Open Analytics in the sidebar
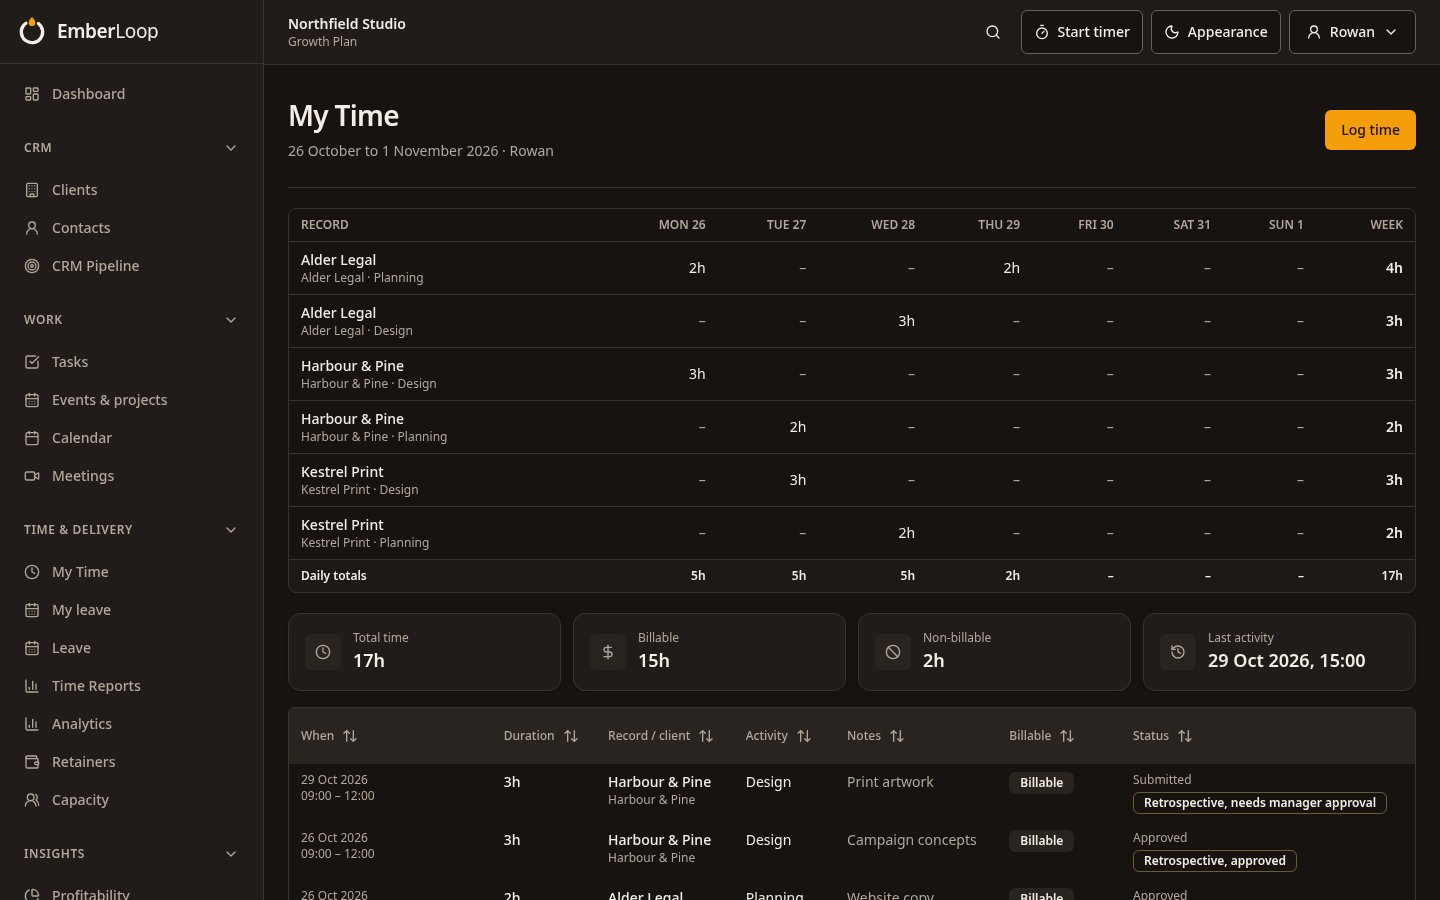Screen dimensions: 1440x900 coord(131,724)
